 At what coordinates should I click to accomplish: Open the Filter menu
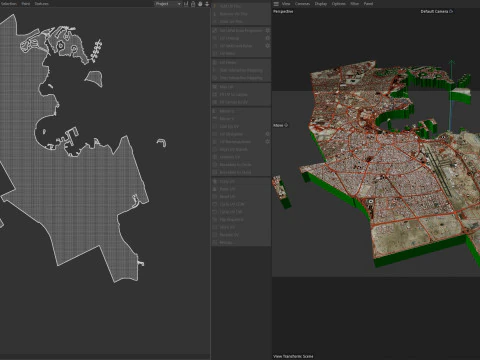tap(354, 4)
